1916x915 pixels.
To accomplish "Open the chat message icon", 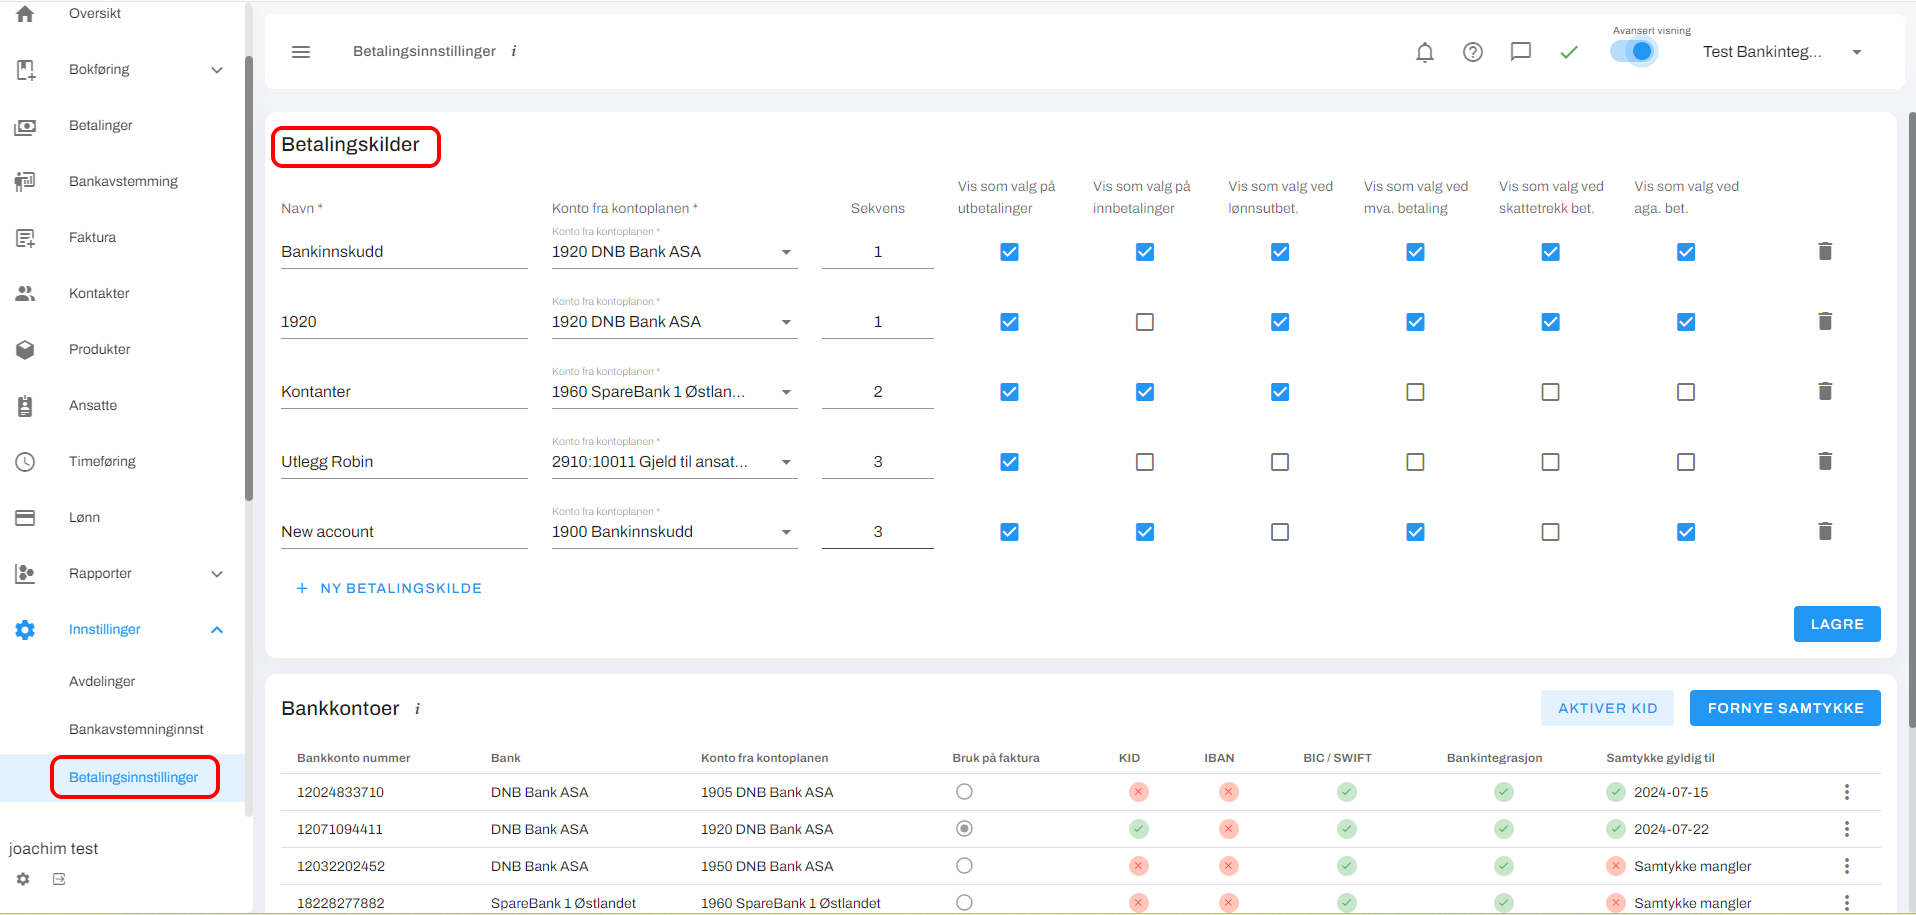I will pyautogui.click(x=1521, y=52).
